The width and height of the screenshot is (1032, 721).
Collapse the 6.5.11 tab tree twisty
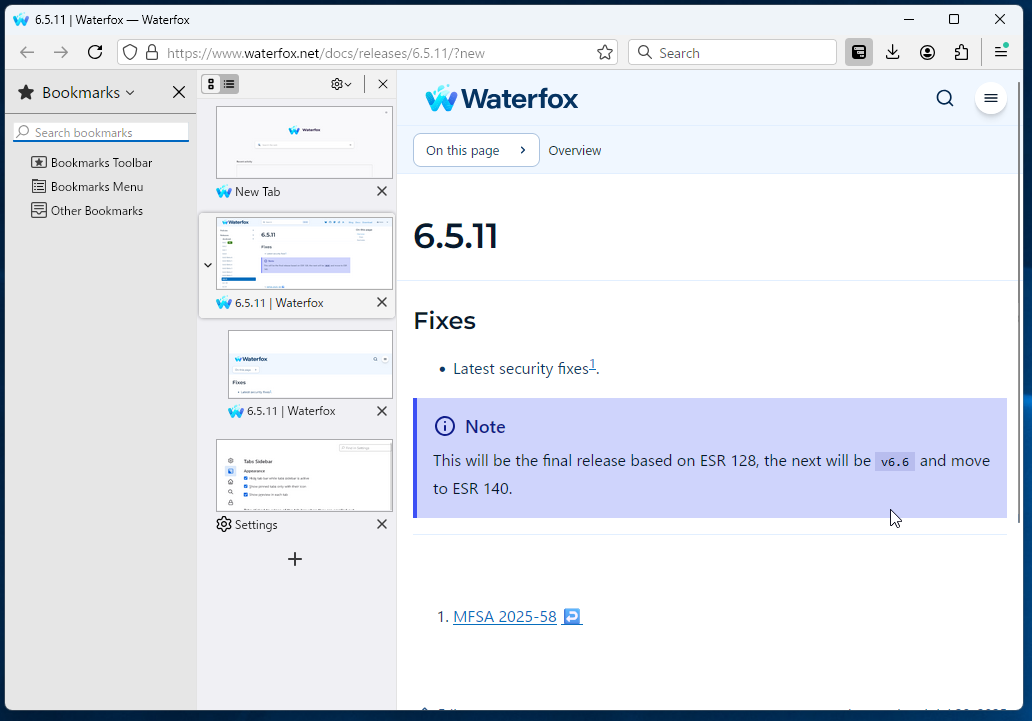(208, 265)
